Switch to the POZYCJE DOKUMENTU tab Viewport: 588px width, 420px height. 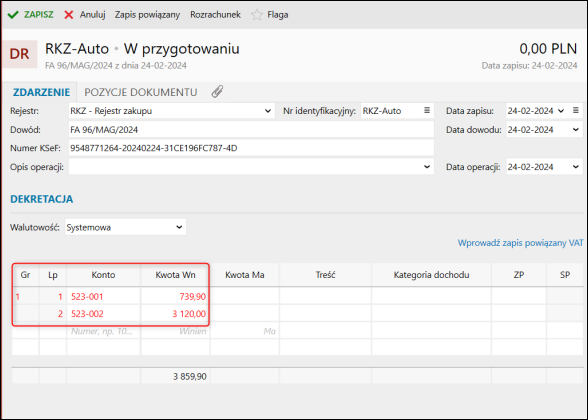click(x=141, y=92)
